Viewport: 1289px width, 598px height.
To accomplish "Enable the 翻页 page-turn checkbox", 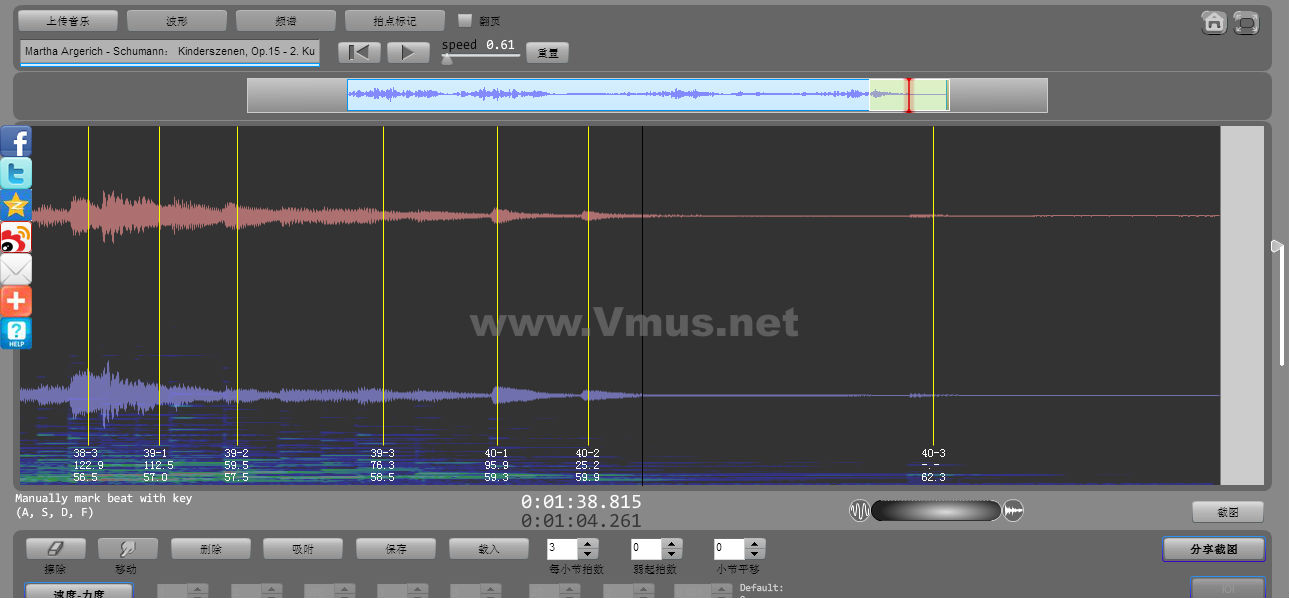I will [x=465, y=20].
